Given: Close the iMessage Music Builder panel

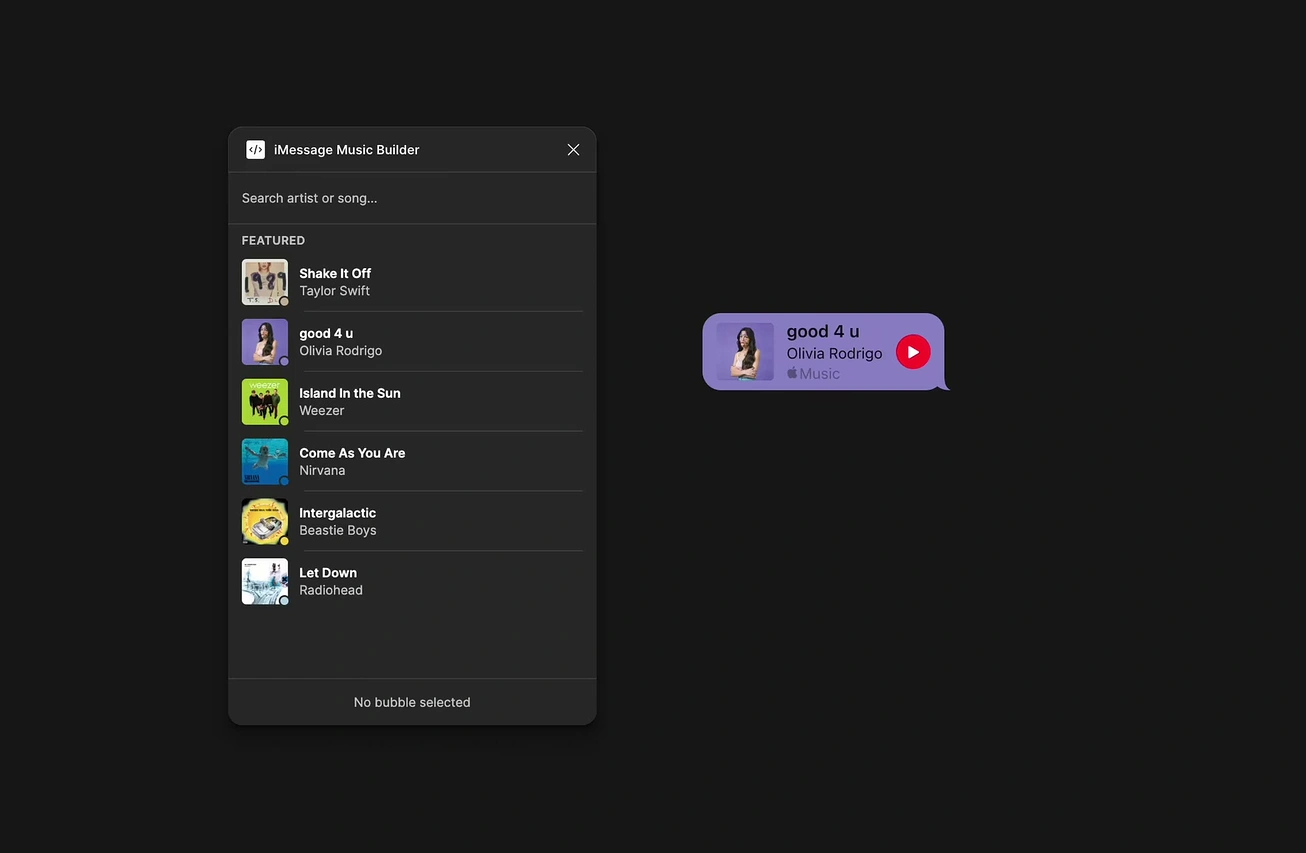Looking at the screenshot, I should point(573,150).
